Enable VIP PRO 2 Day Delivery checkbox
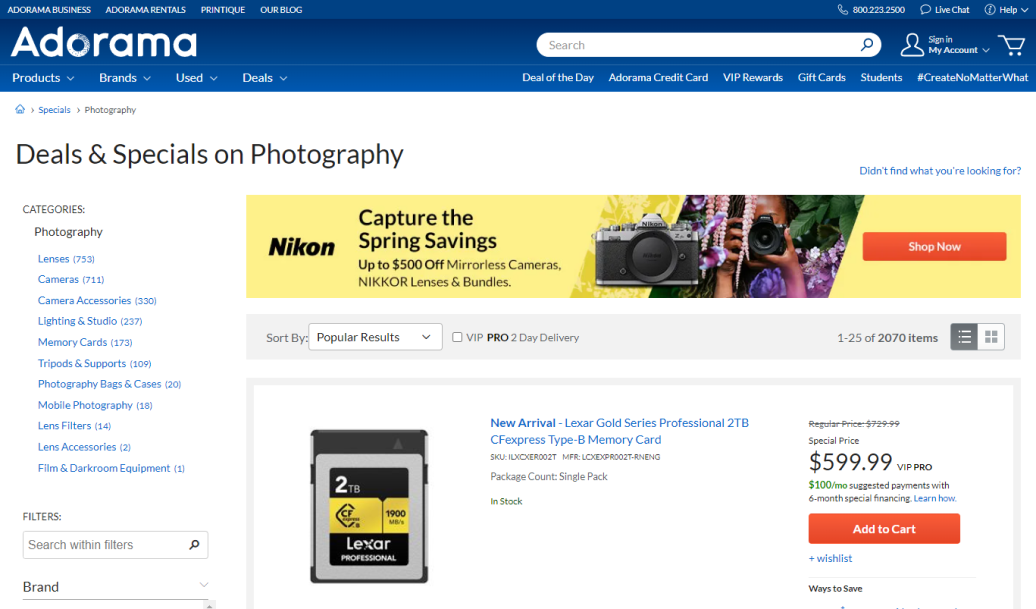The image size is (1036, 609). 457,337
